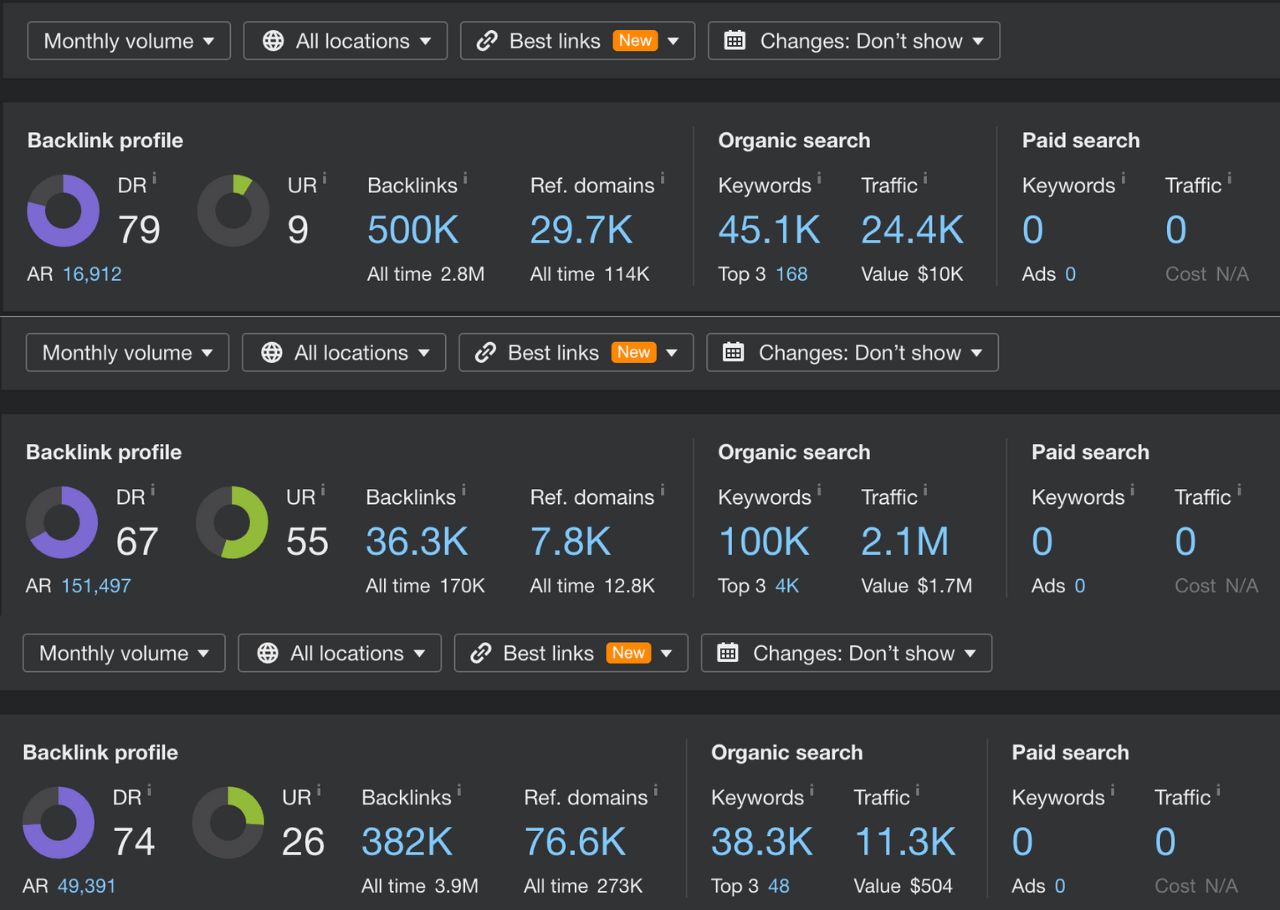Click info icon beside Ref. domains above 7.8K
This screenshot has height=910, width=1280.
[662, 489]
